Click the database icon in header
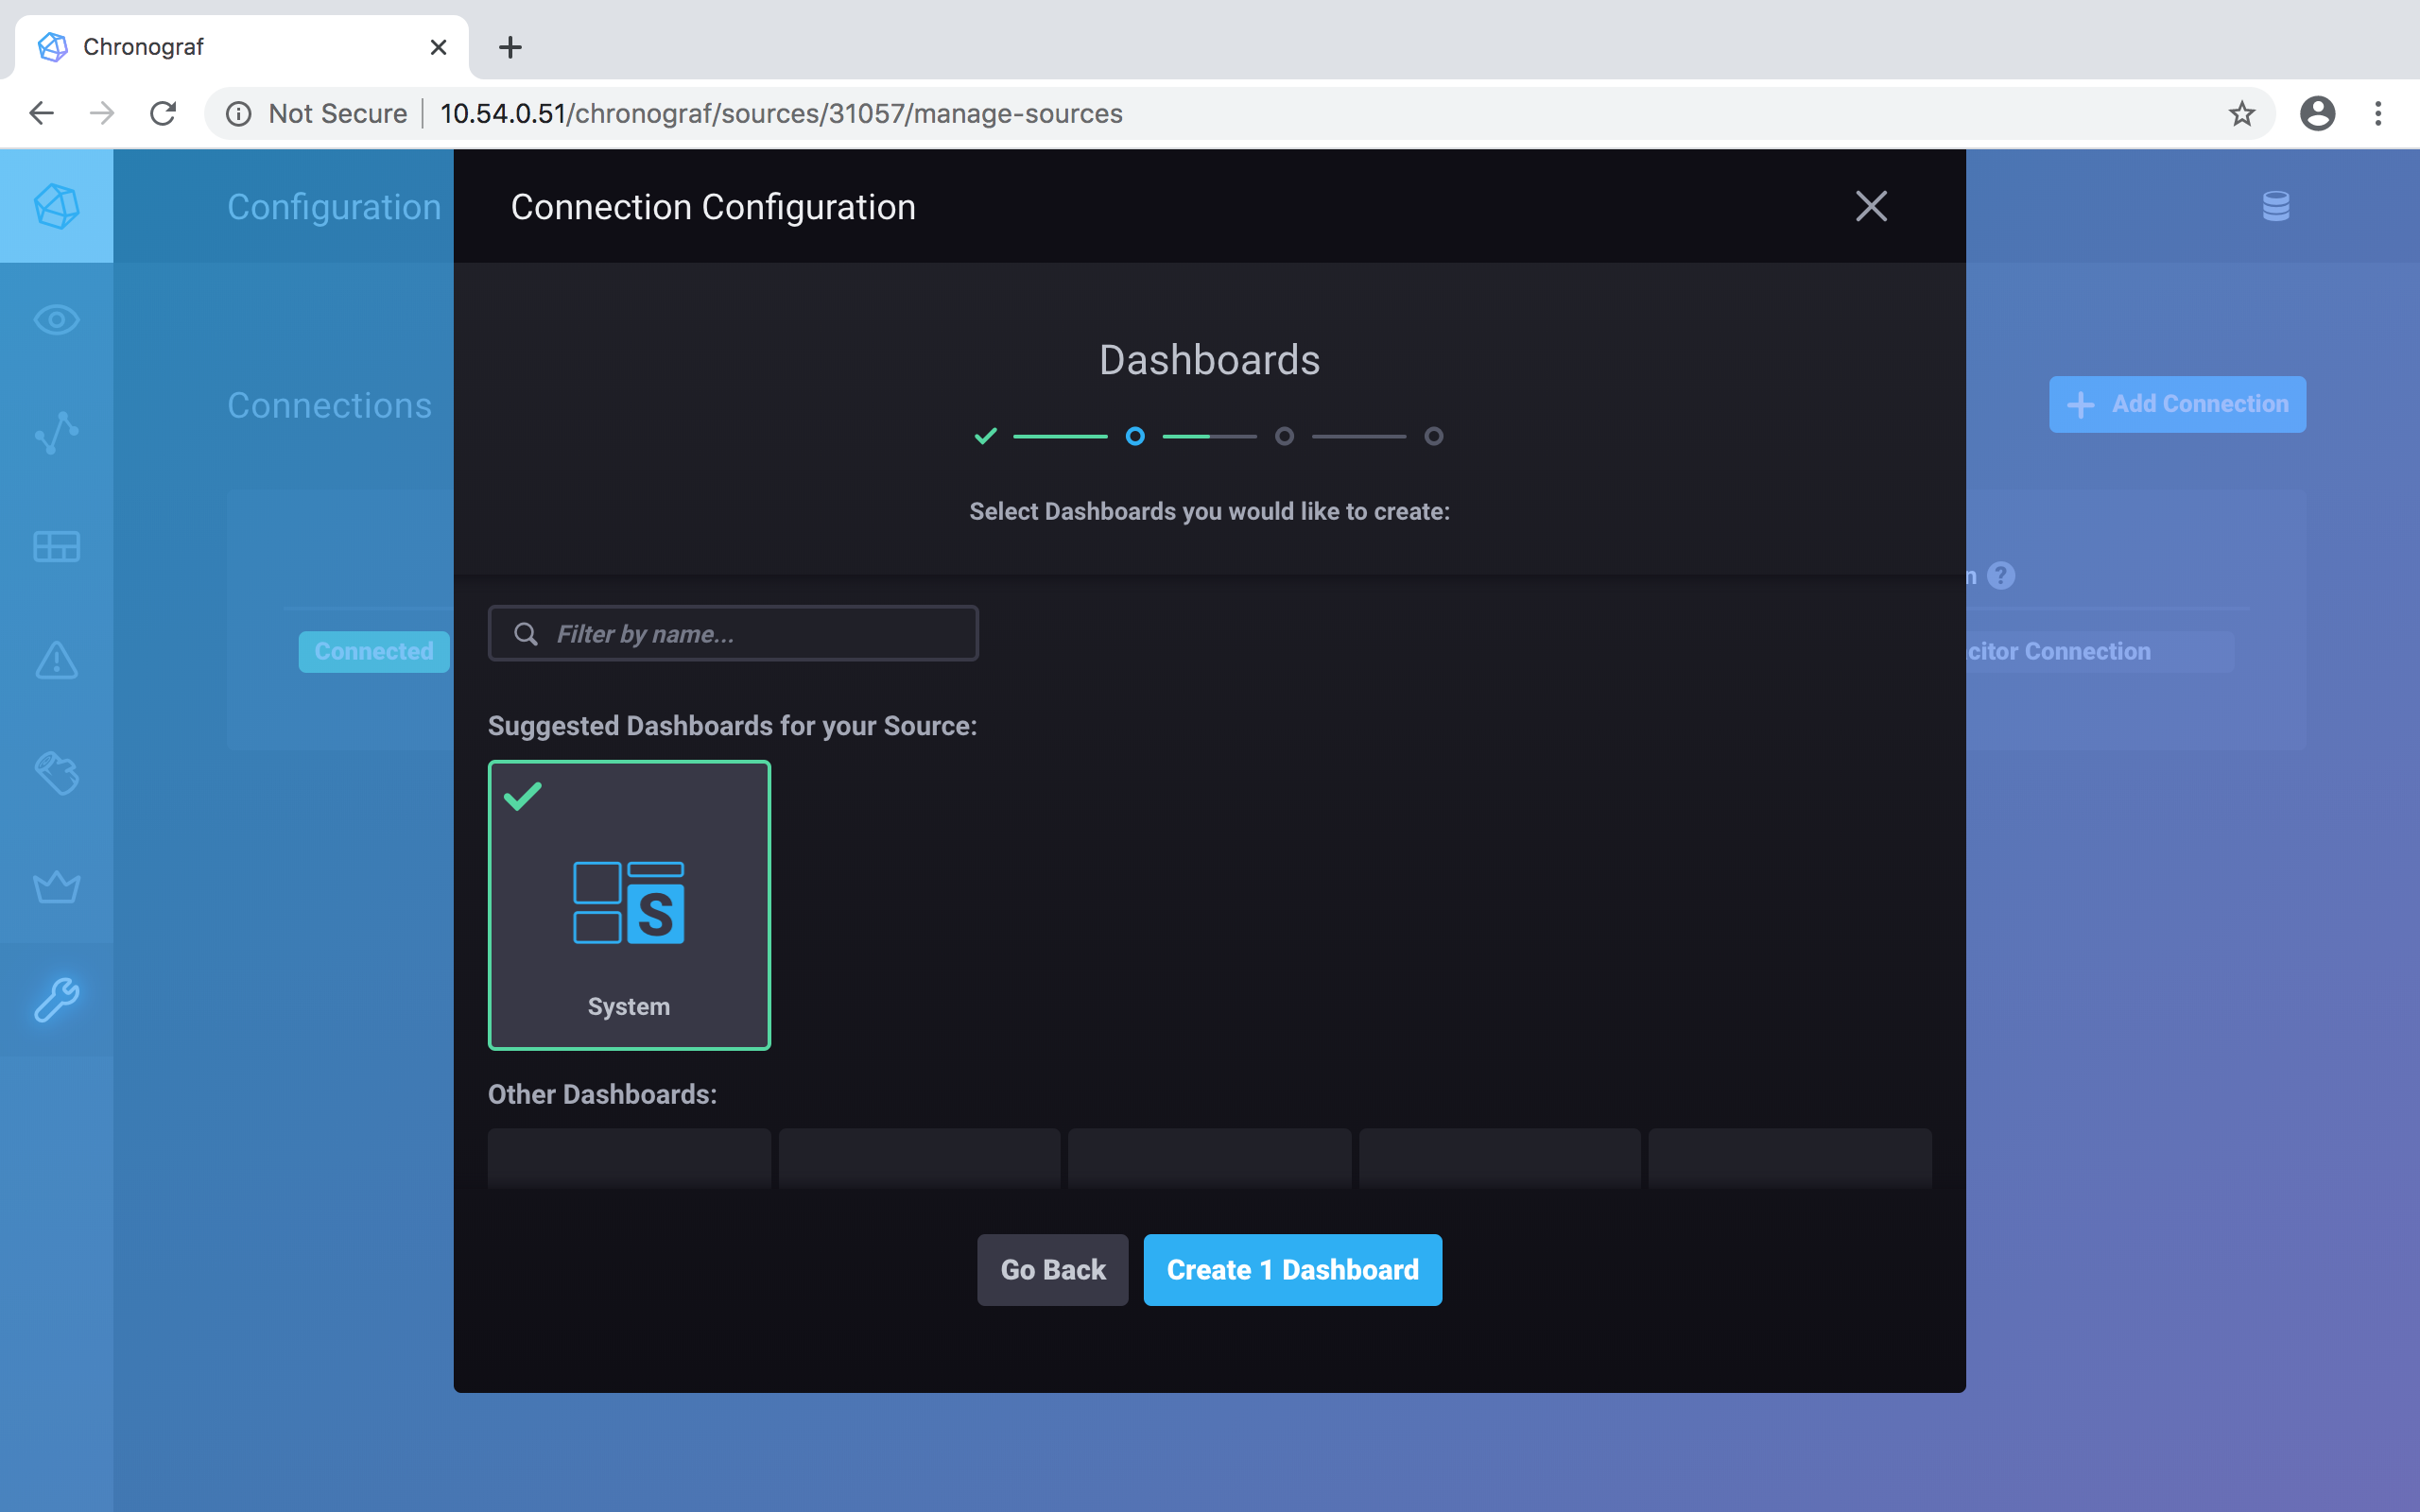The width and height of the screenshot is (2420, 1512). point(2276,206)
